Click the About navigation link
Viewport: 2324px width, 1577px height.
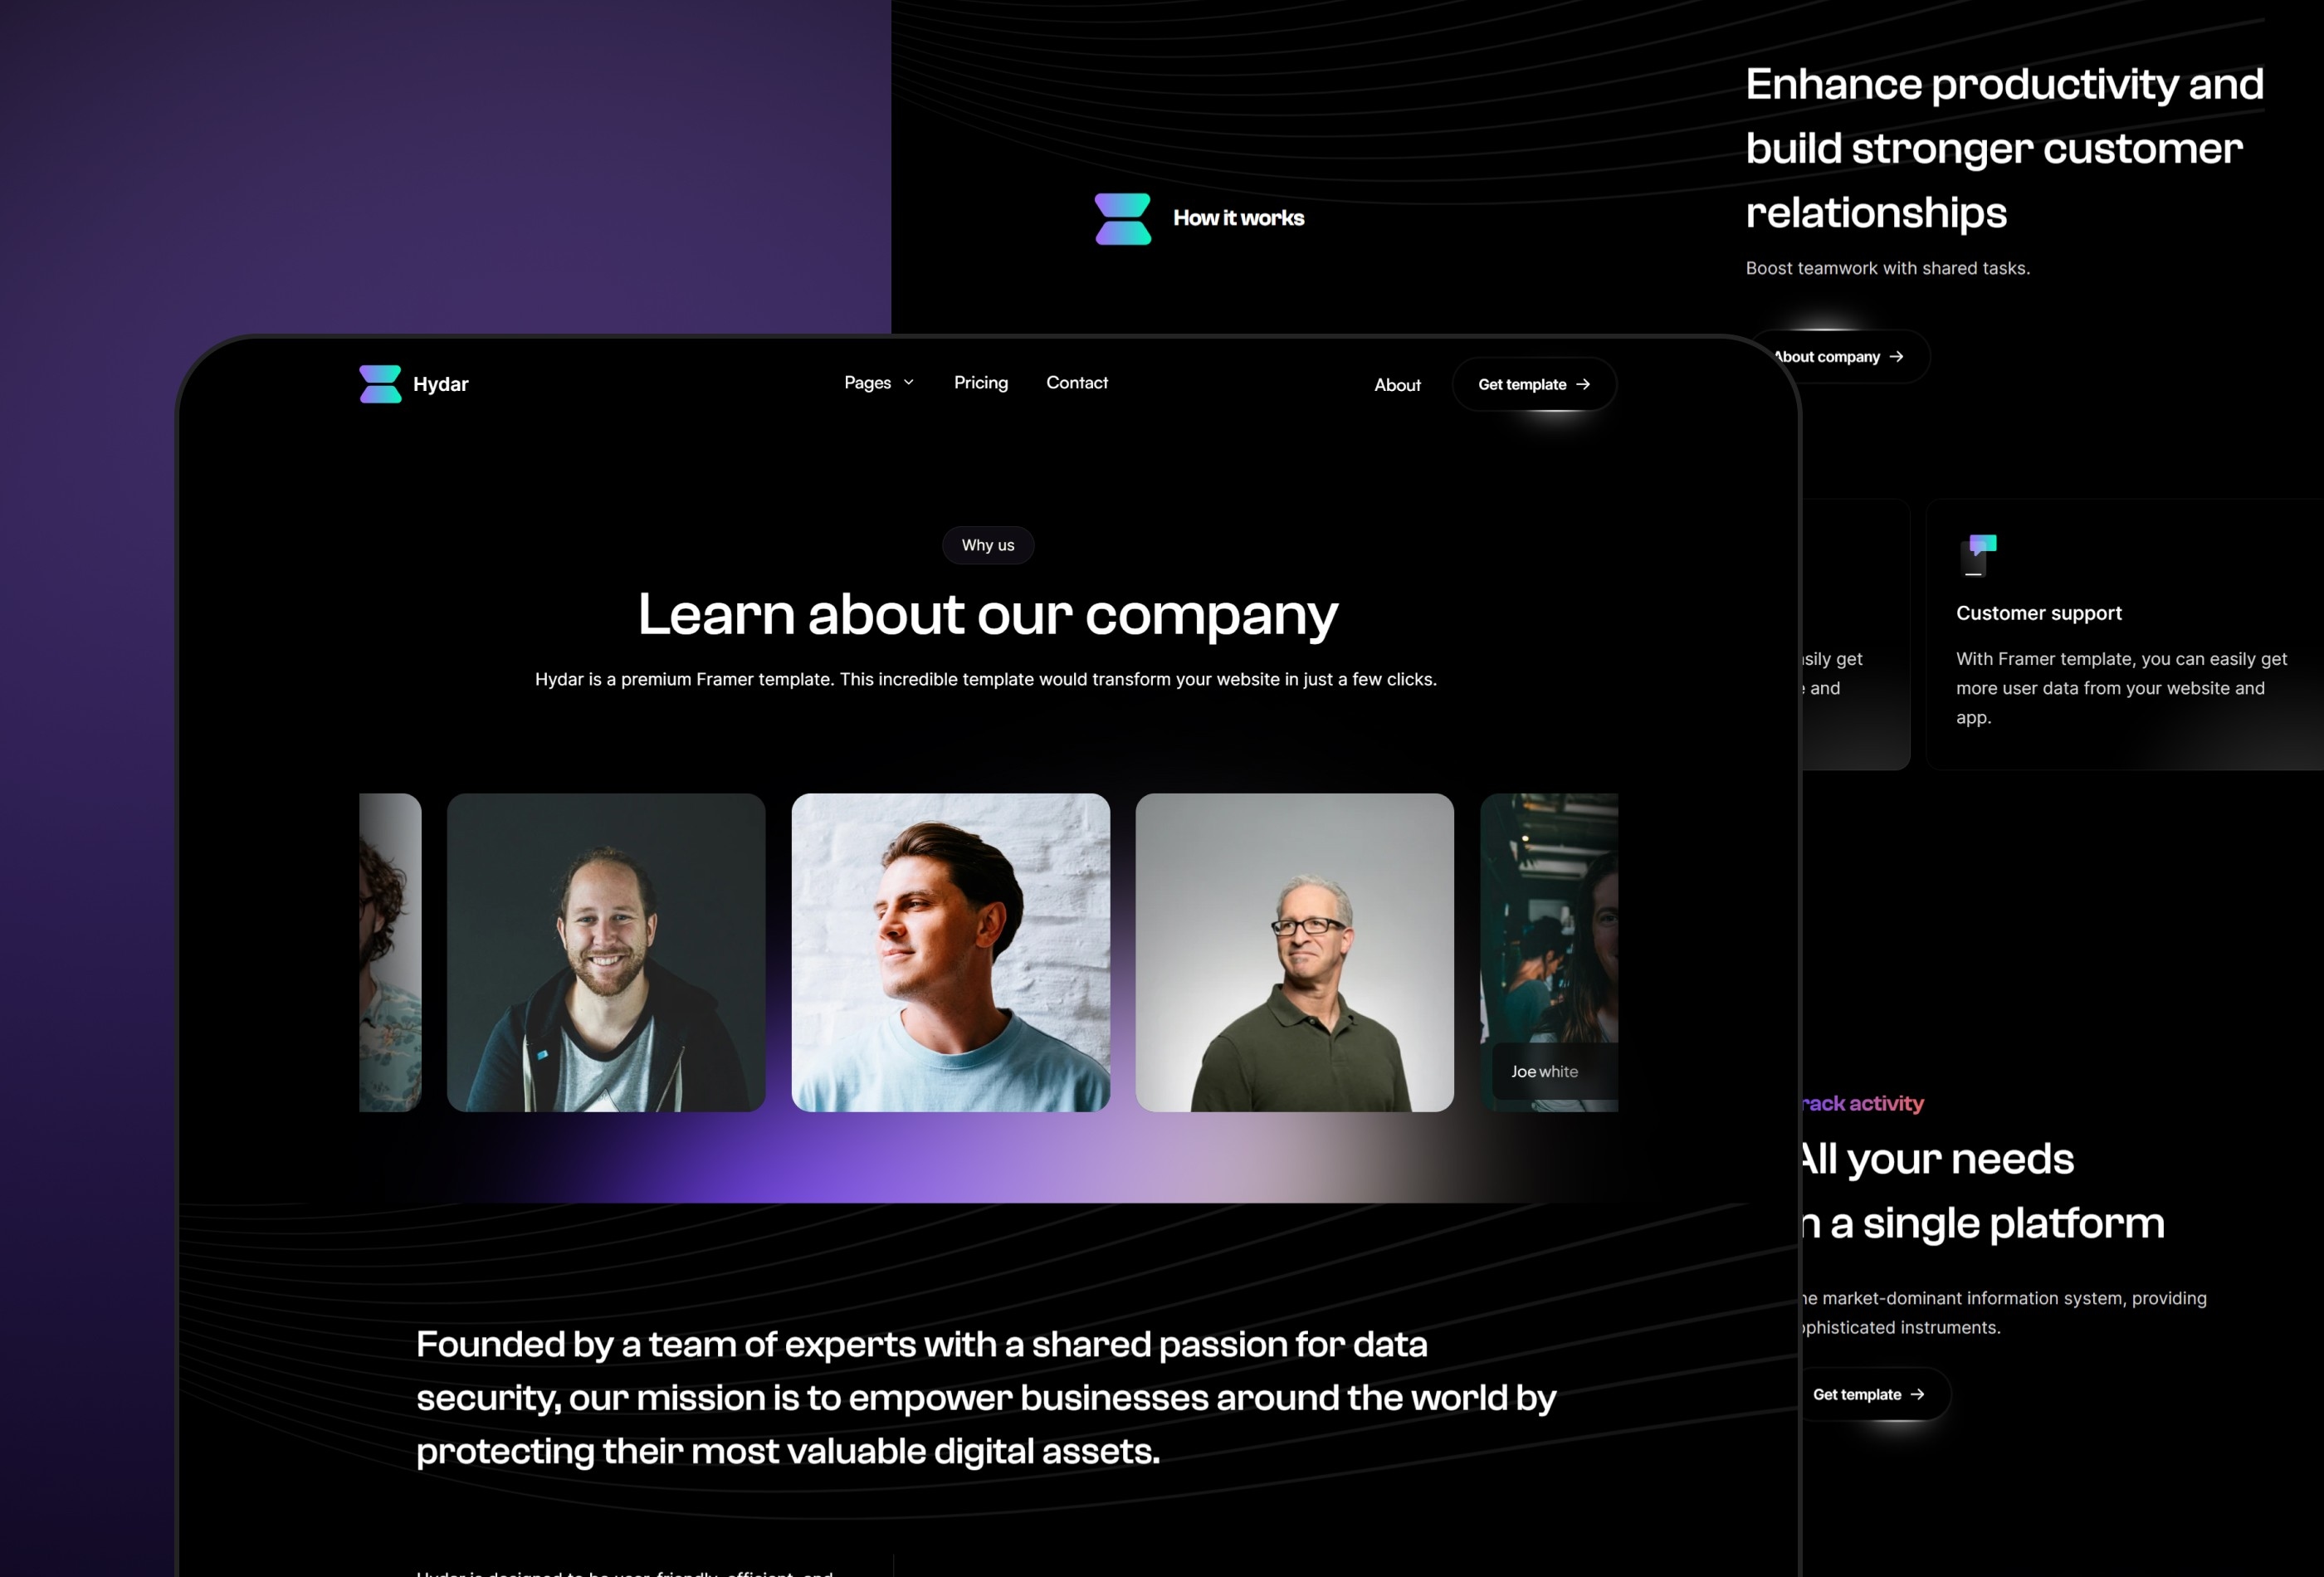pyautogui.click(x=1397, y=383)
